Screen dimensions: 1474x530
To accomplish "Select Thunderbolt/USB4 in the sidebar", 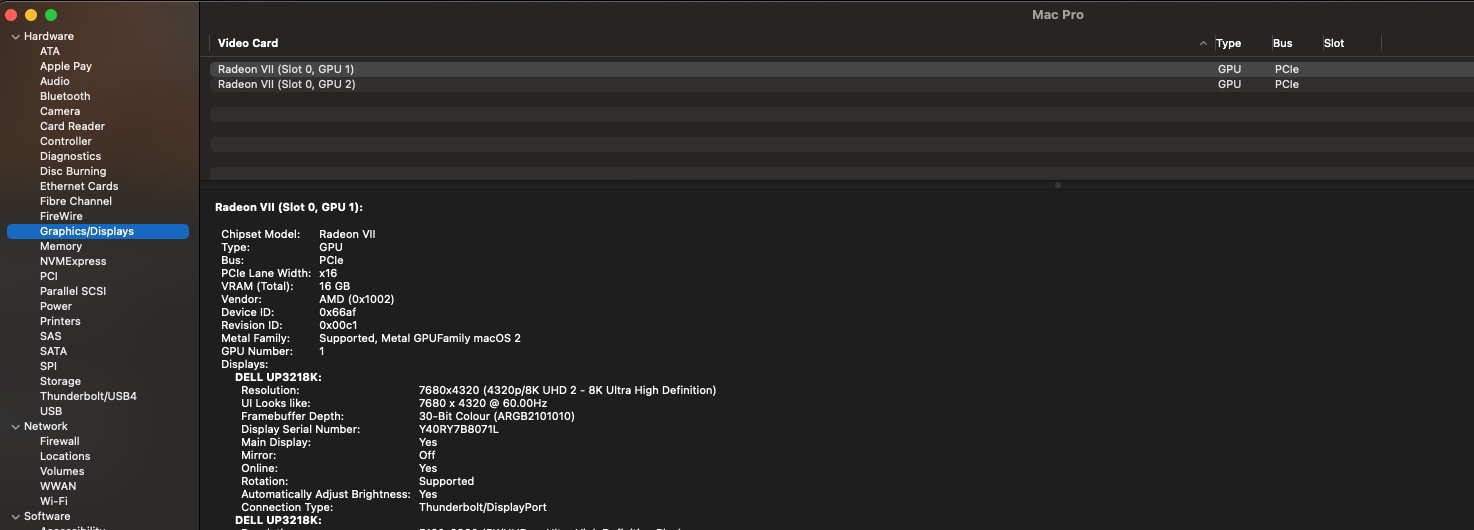I will (x=88, y=396).
